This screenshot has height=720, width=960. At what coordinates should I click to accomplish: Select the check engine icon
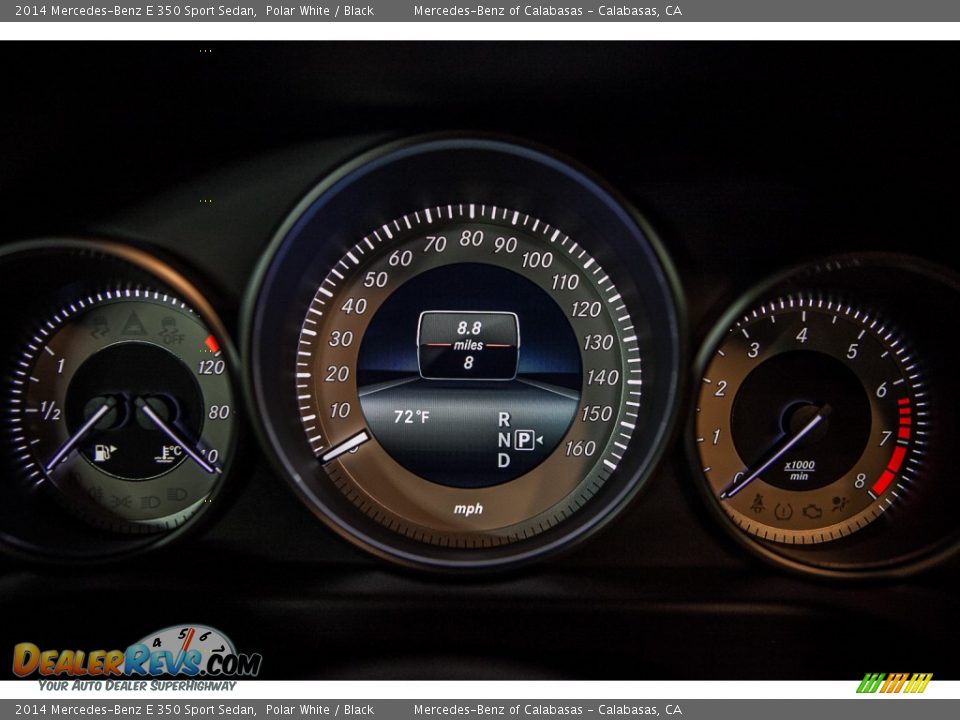point(812,512)
